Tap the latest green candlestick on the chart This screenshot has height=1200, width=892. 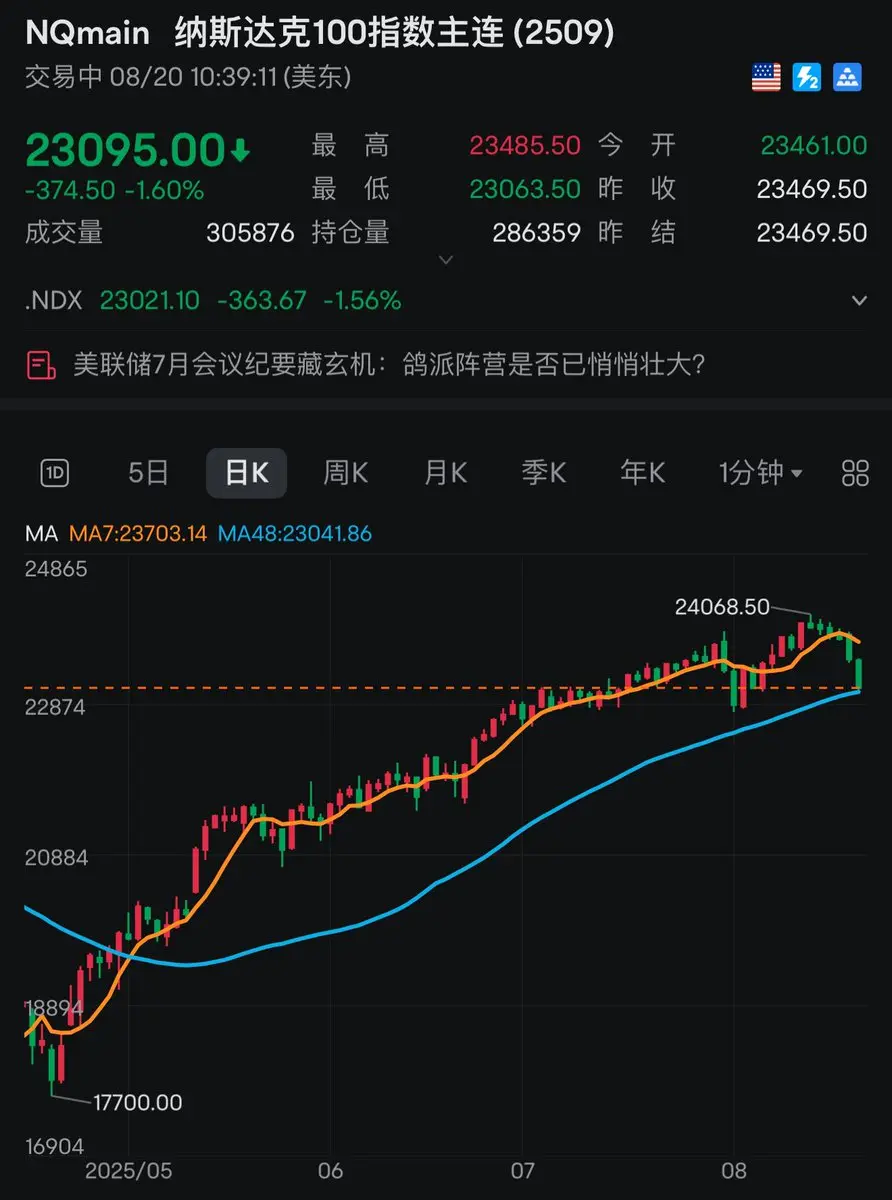tap(859, 673)
